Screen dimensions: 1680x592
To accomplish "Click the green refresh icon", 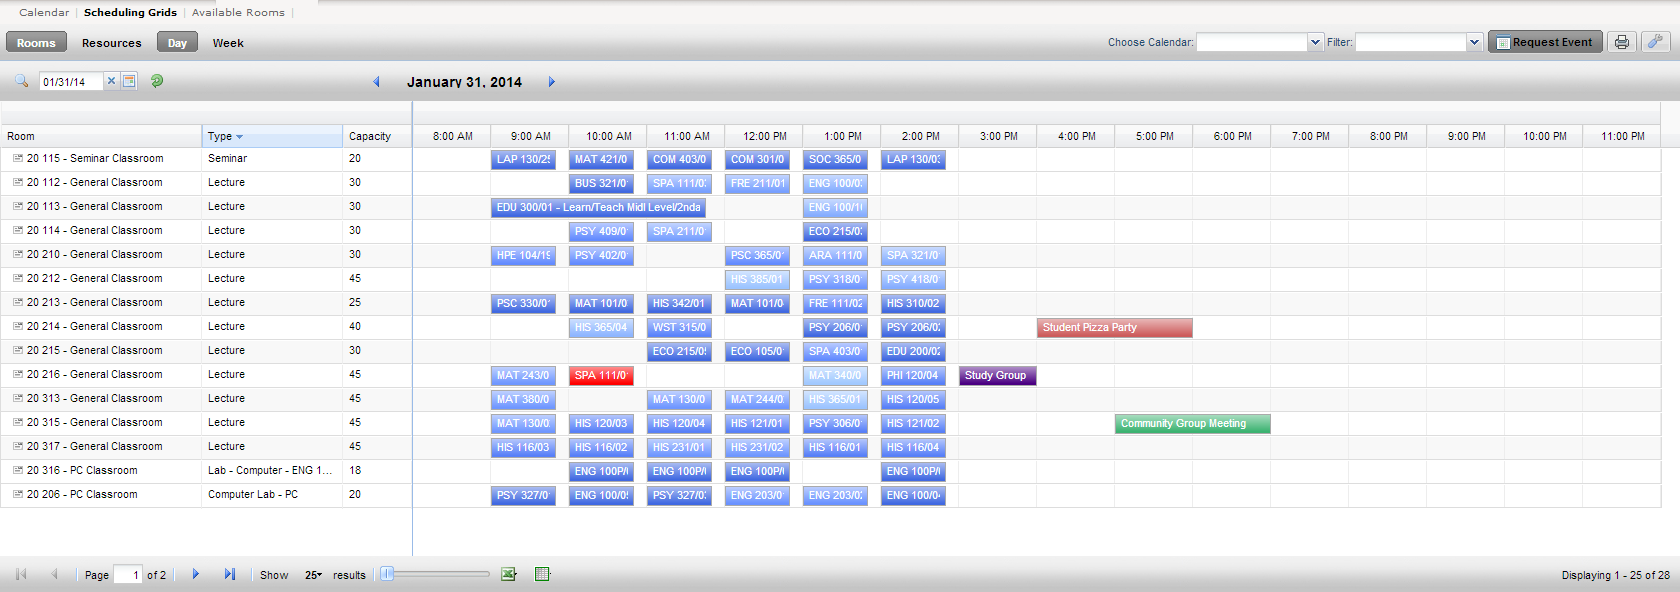I will 157,81.
